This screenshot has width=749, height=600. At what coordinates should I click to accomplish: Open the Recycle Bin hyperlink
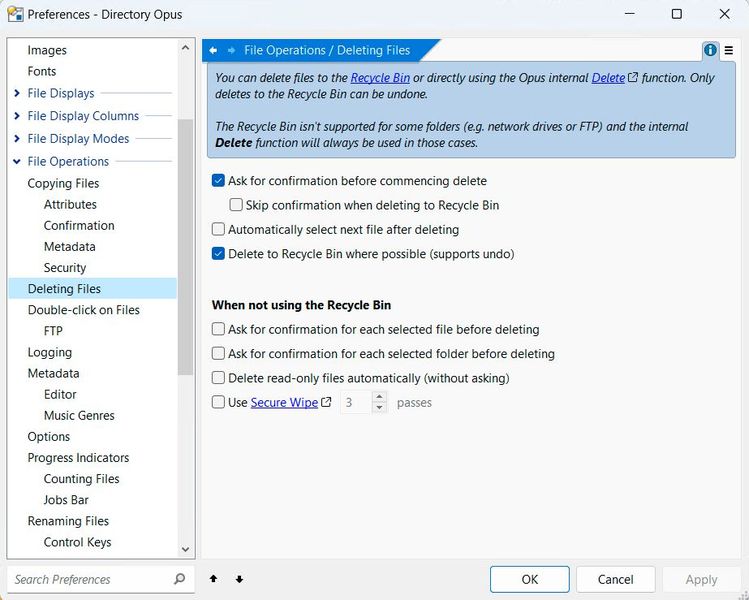click(379, 78)
